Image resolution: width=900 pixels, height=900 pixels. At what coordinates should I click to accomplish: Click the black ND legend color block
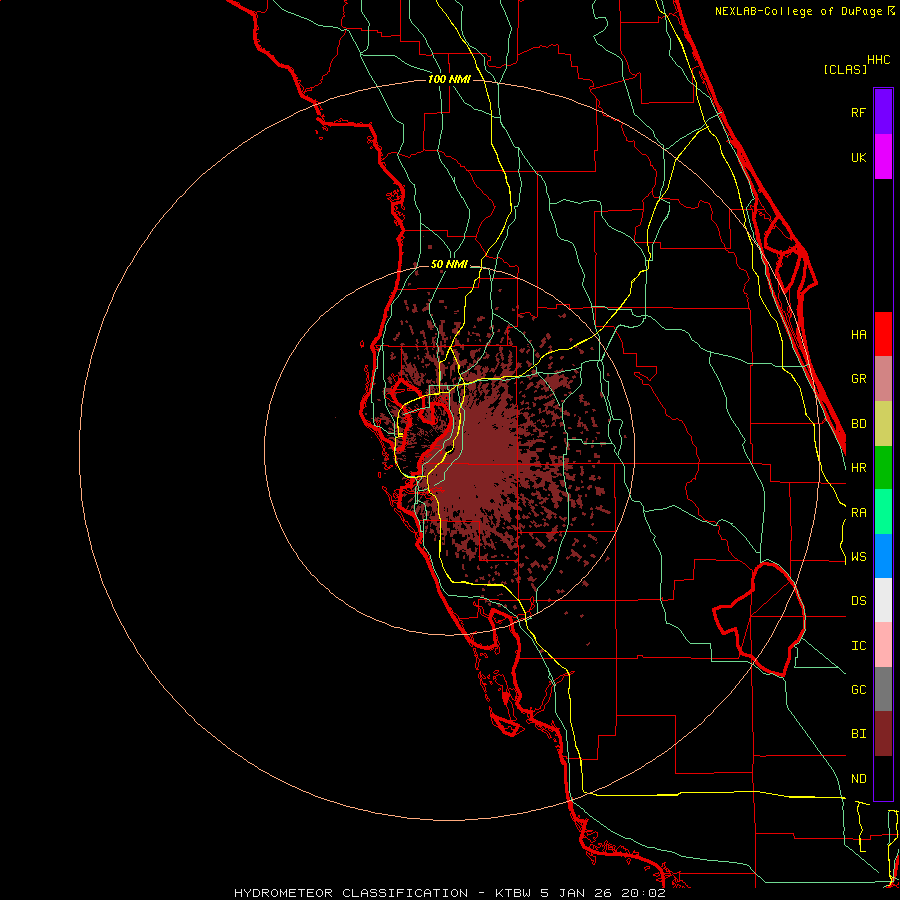[x=883, y=778]
